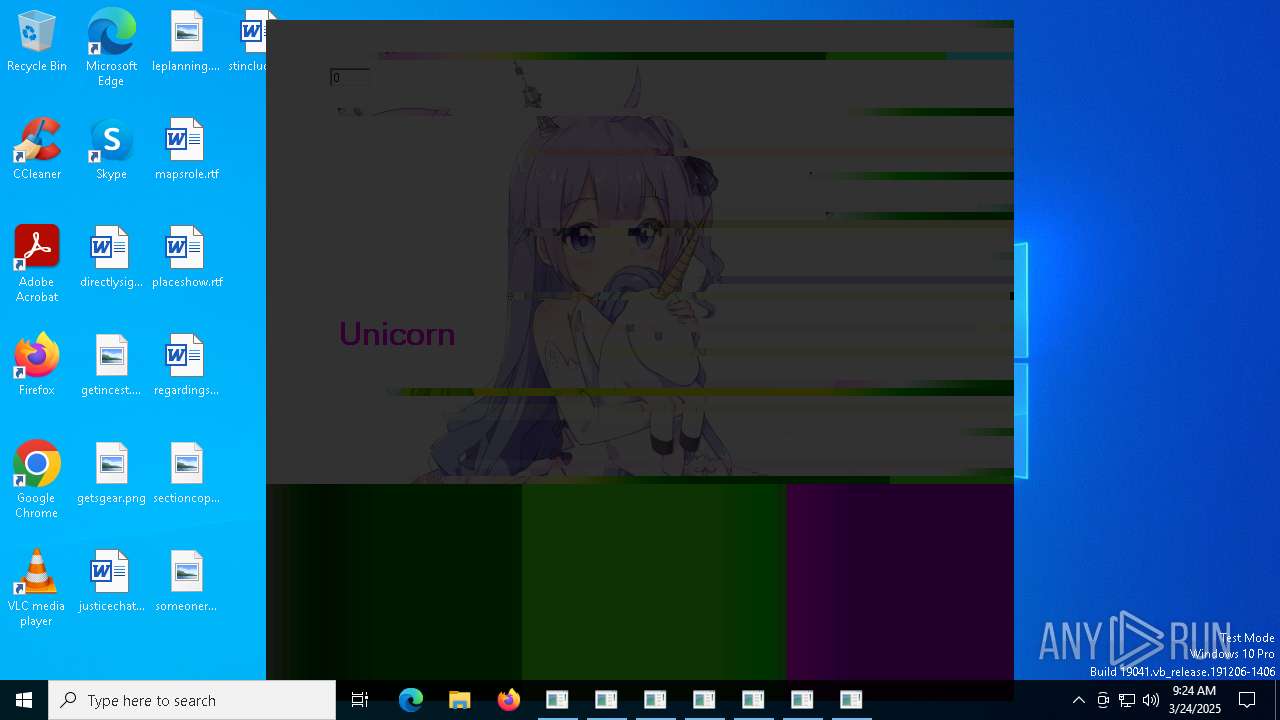Open the Recycle Bin desktop icon
1280x720 pixels.
click(37, 42)
